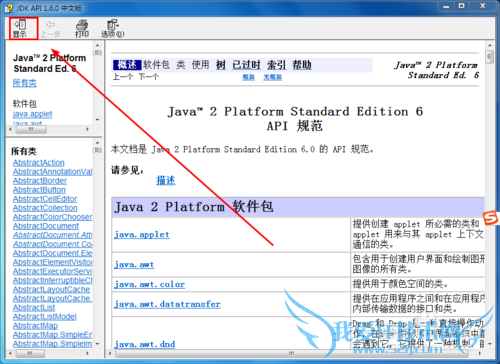Click the Print (打印) toolbar icon
This screenshot has height=364, width=500.
82,28
